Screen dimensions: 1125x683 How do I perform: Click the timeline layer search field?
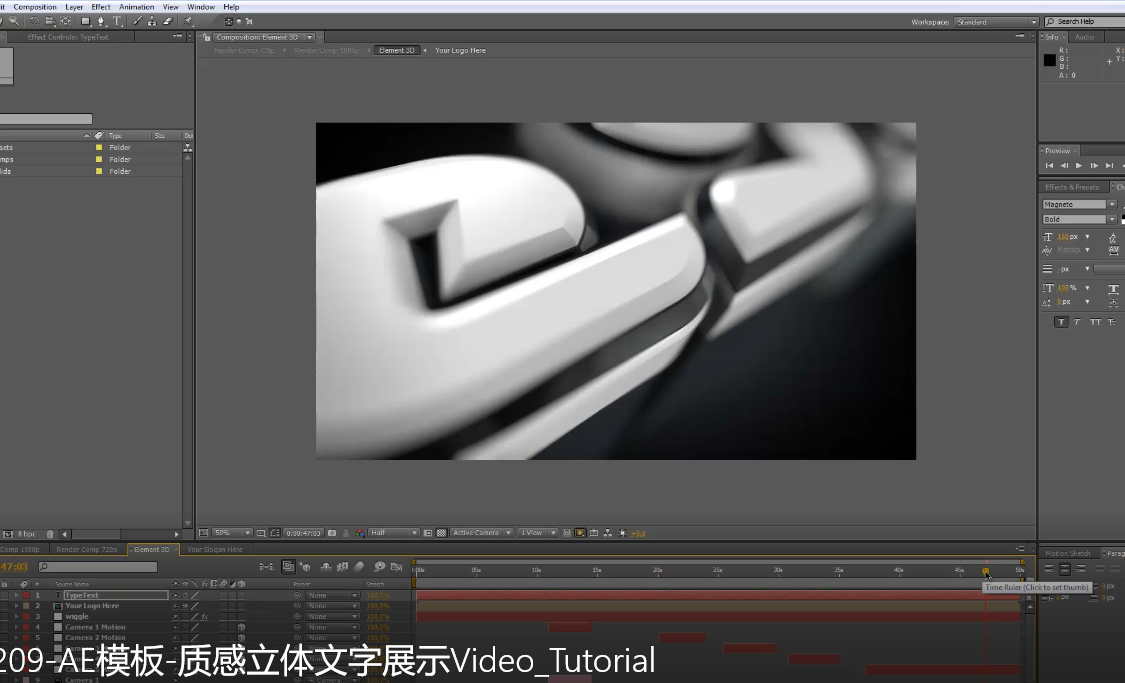point(98,567)
